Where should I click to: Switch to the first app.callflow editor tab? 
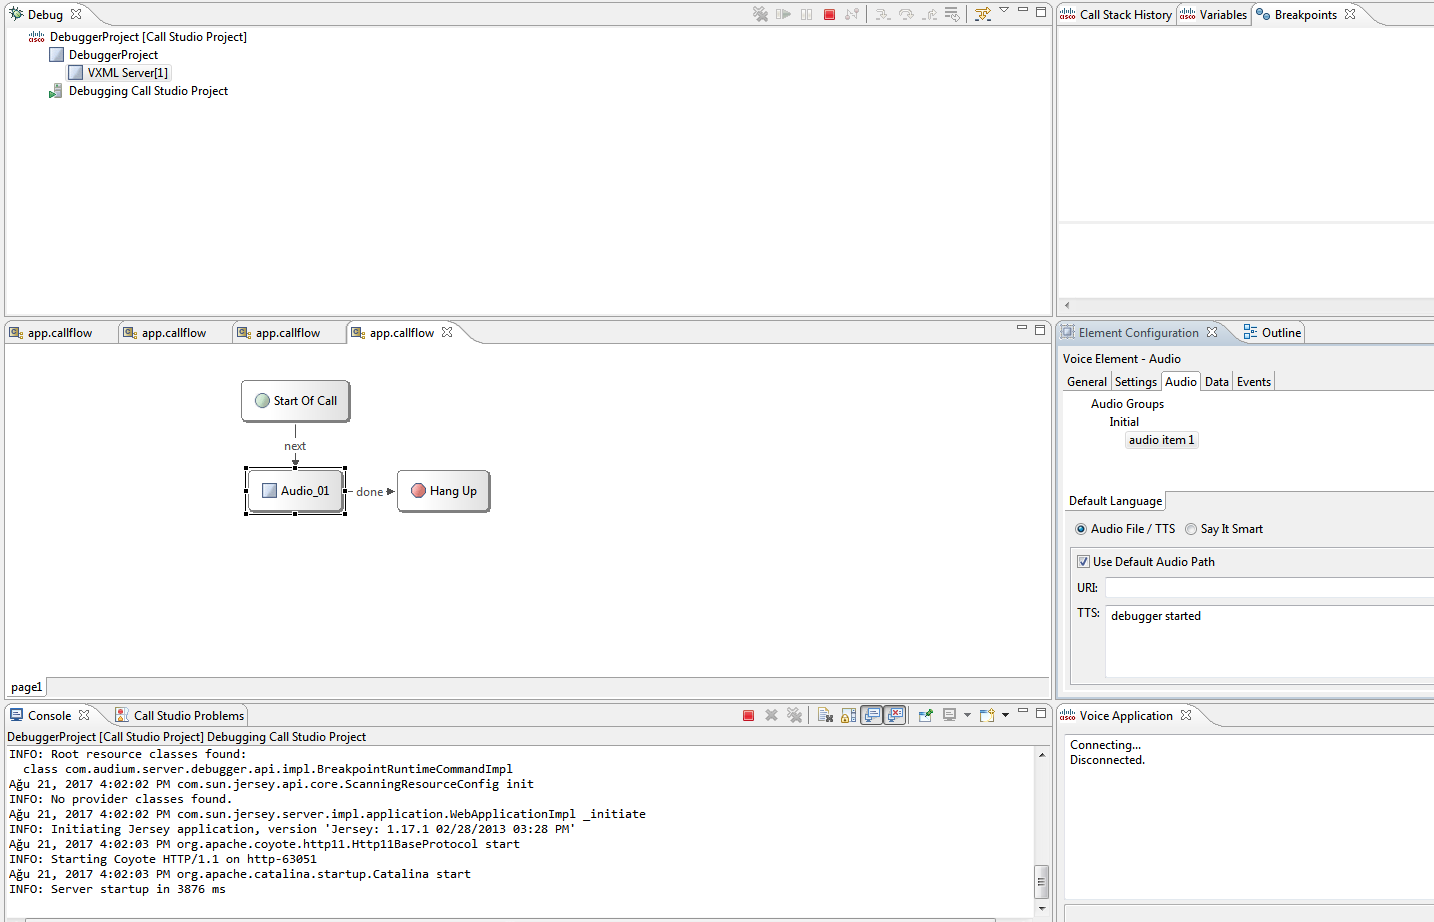pos(60,333)
